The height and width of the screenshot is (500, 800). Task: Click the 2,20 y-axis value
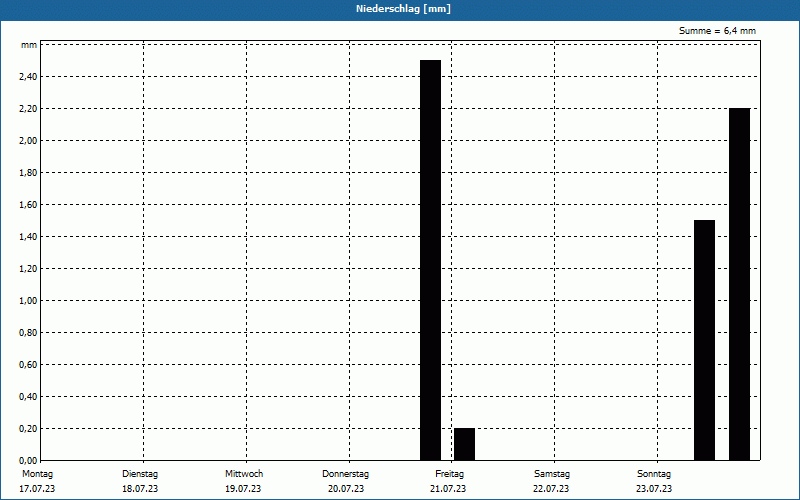(x=28, y=109)
